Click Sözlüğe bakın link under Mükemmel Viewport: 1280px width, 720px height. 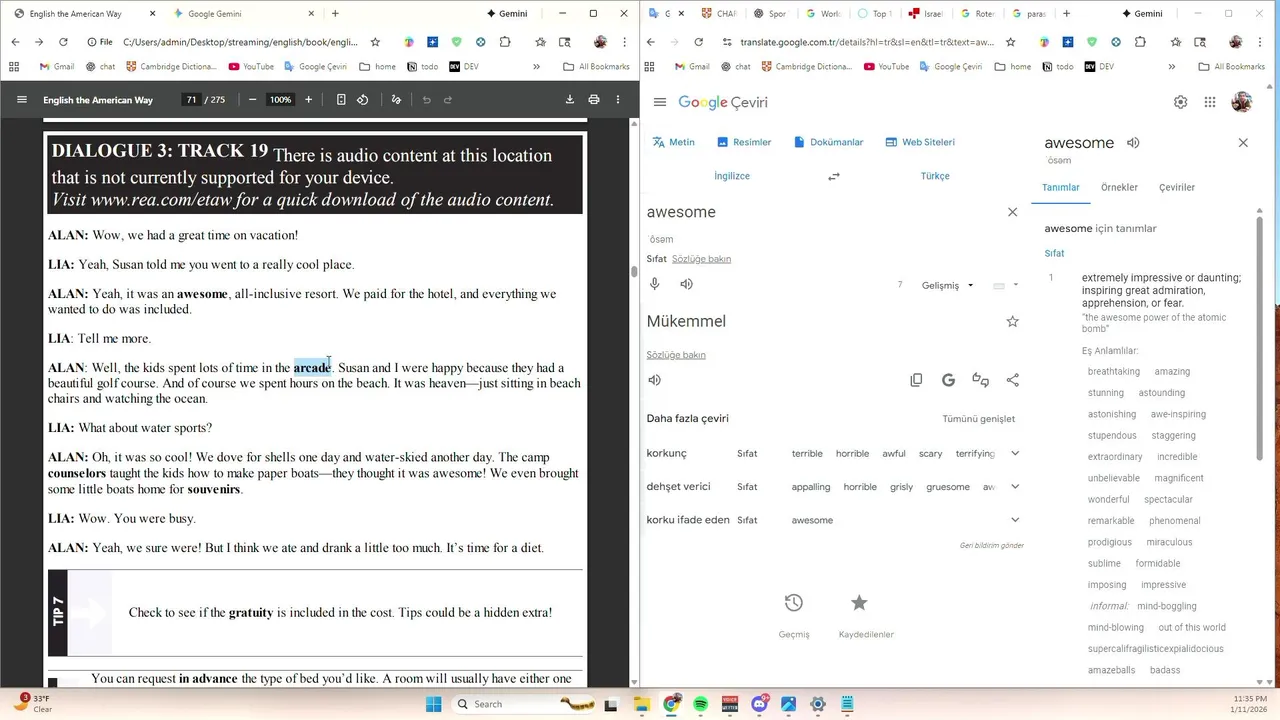coord(676,355)
